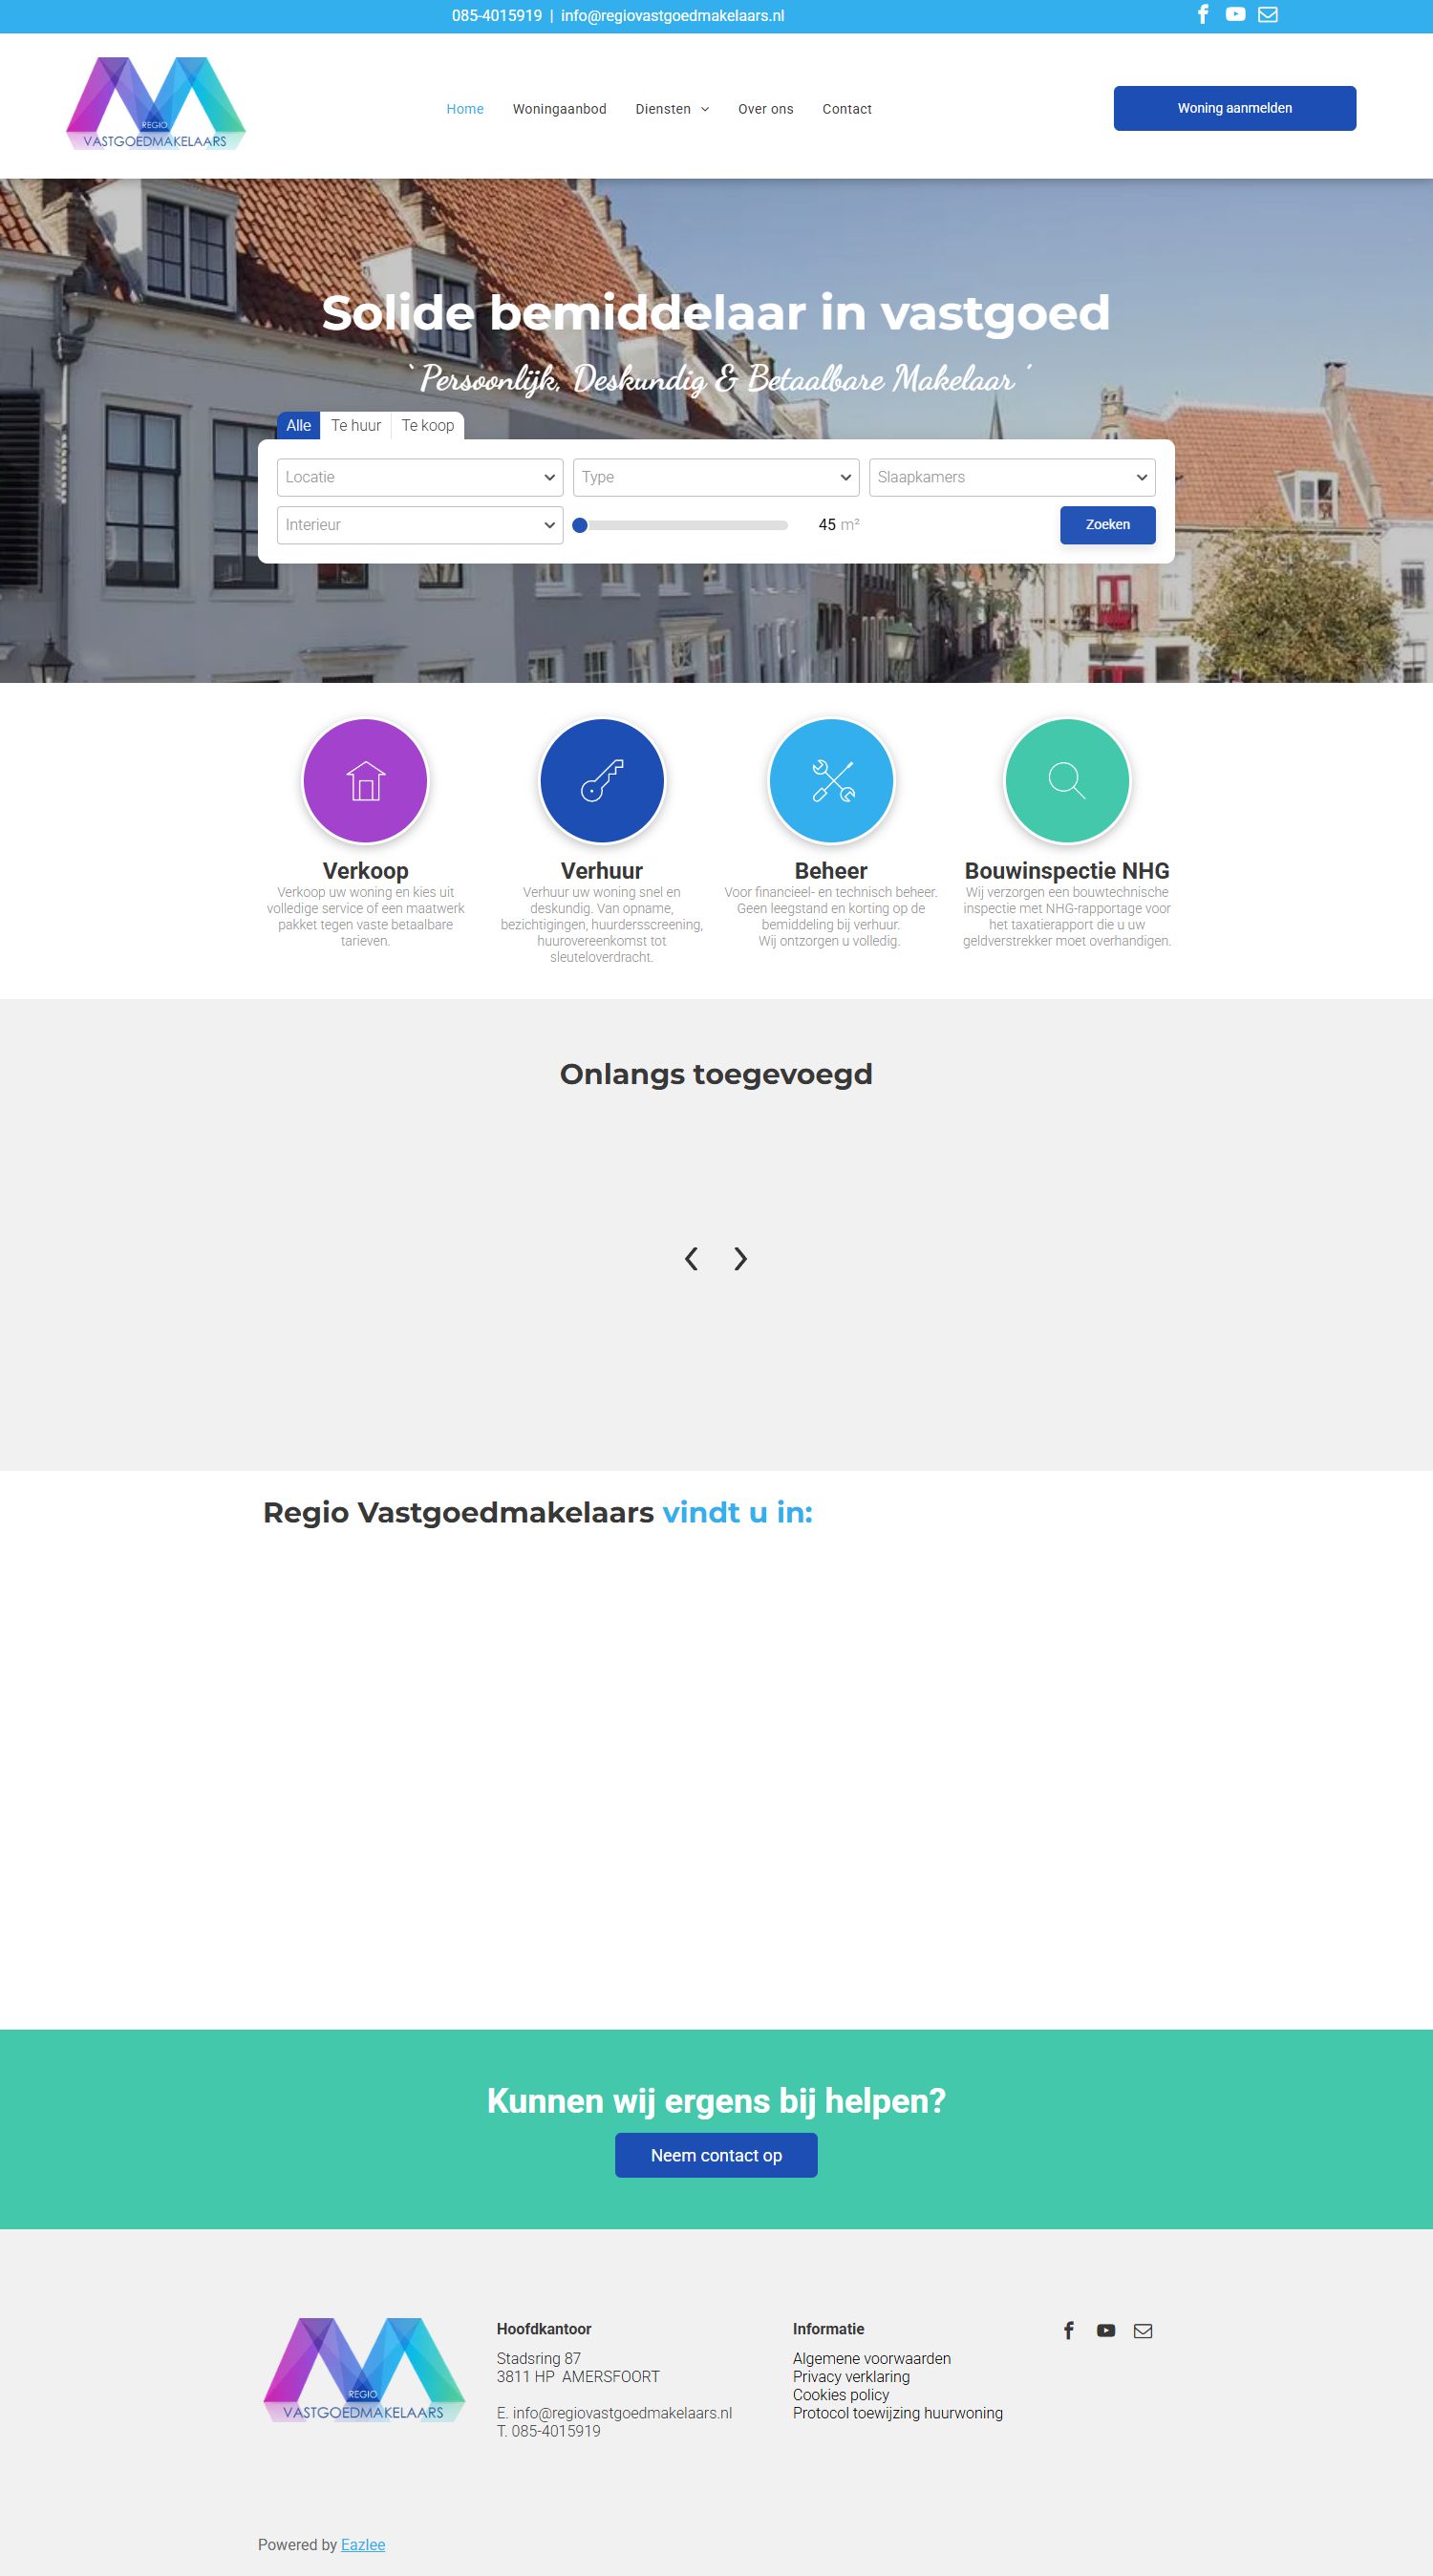Open YouTube icon in top header bar

coord(1235,14)
